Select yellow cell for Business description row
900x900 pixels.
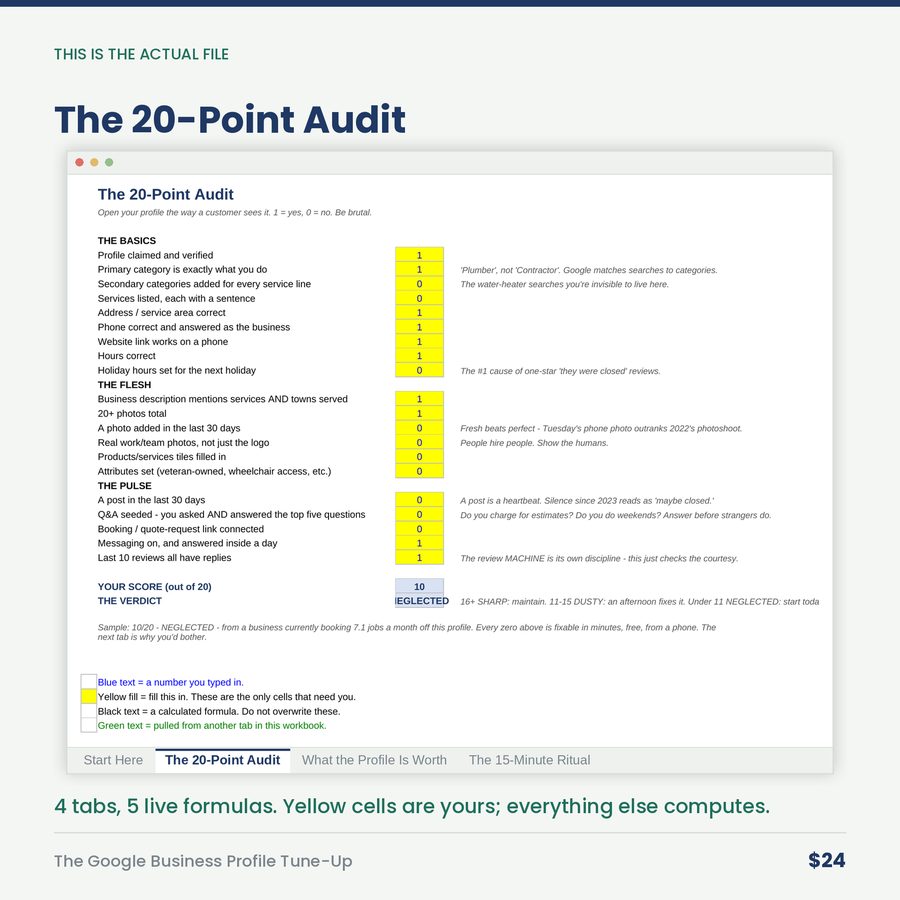[x=419, y=398]
